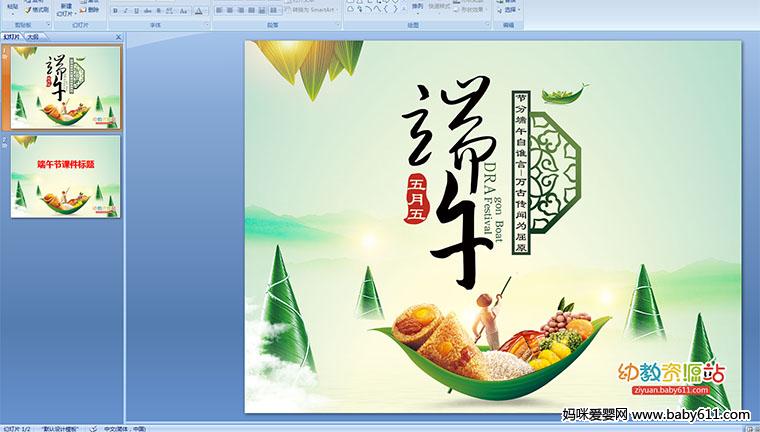Click the font color button
Viewport: 760px width, 432px height.
pos(197,10)
